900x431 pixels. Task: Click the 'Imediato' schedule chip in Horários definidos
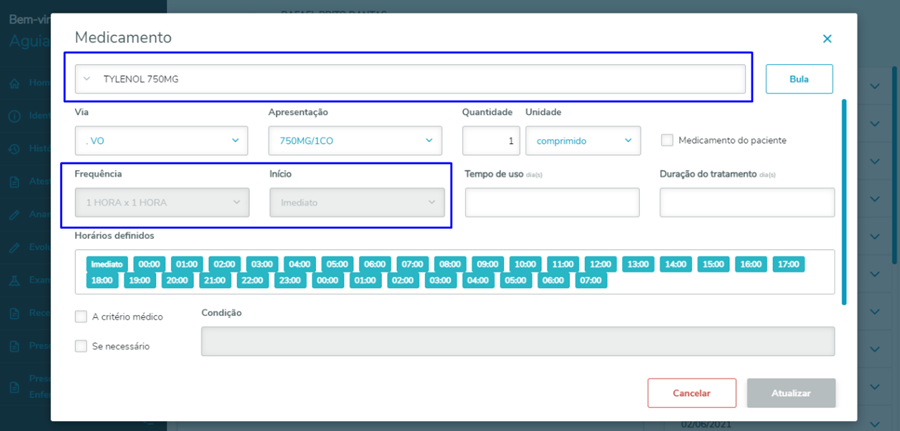coord(107,265)
